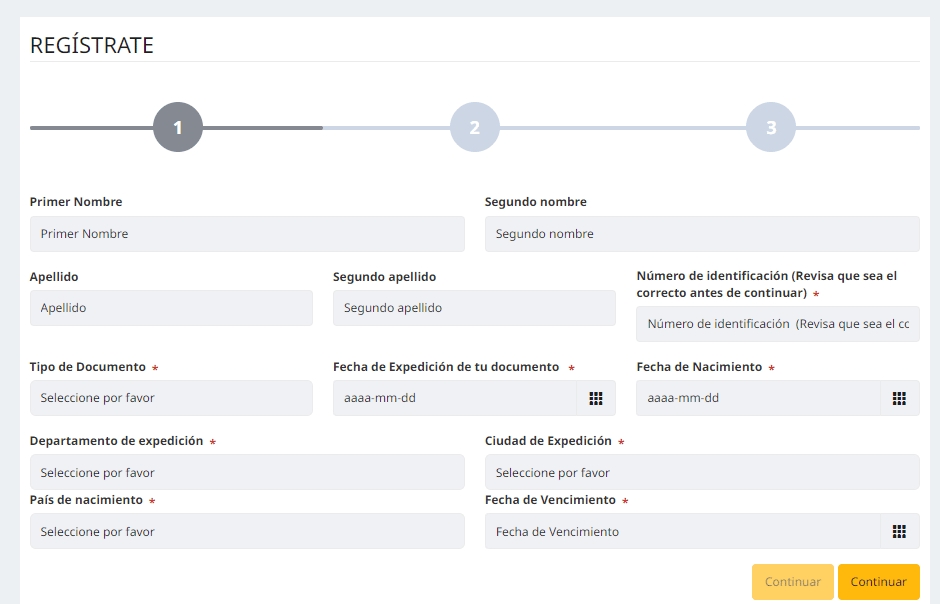This screenshot has width=940, height=604.
Task: Open the calendar icon for Fecha de Vencimiento
Action: (899, 531)
